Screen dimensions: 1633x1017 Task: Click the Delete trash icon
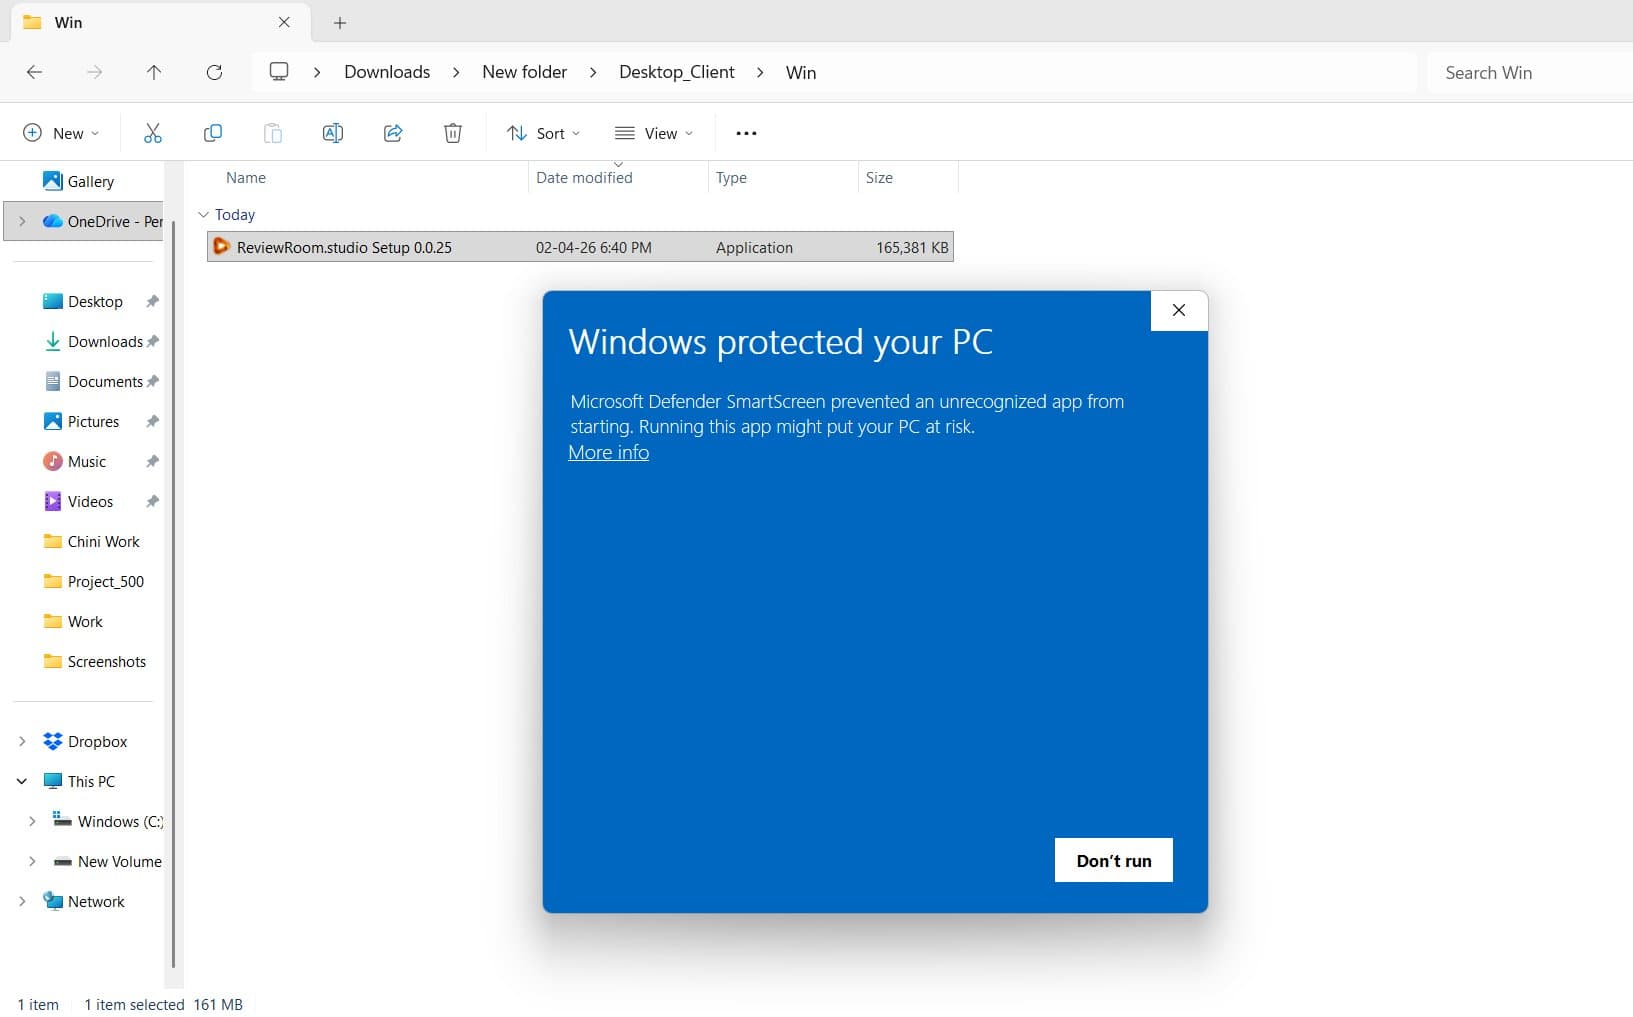[x=452, y=133]
